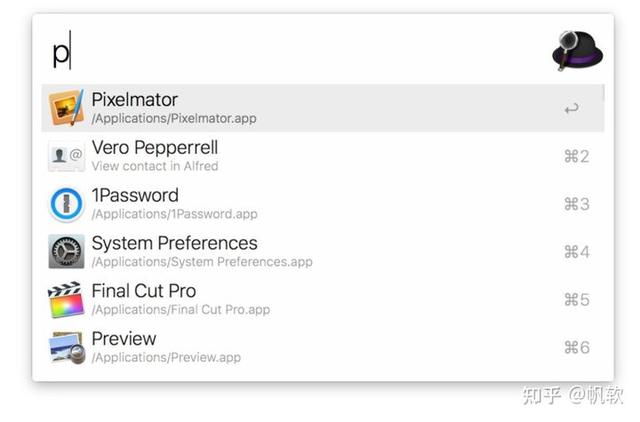
Task: Launch 1Password from the results
Action: pyautogui.click(x=323, y=204)
